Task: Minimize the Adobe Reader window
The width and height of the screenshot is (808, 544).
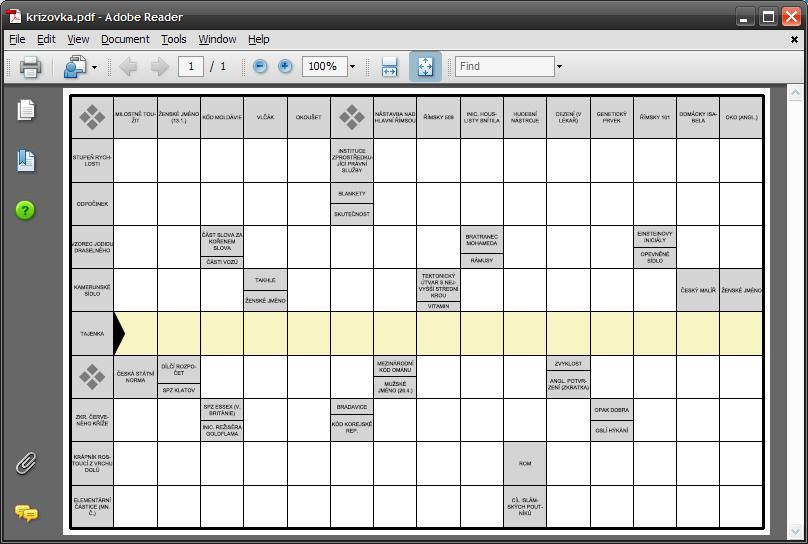Action: point(744,18)
